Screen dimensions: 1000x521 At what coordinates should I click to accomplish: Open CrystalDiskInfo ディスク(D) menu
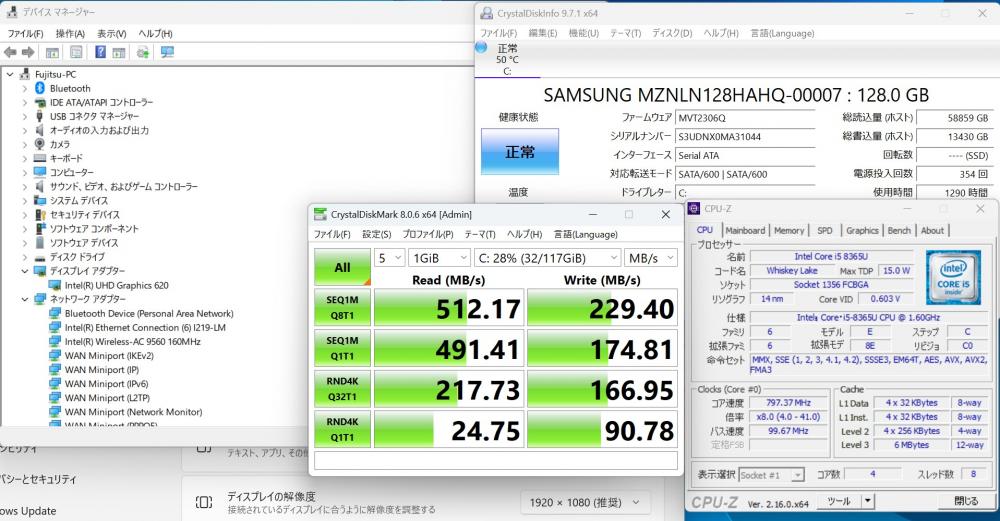click(x=672, y=33)
